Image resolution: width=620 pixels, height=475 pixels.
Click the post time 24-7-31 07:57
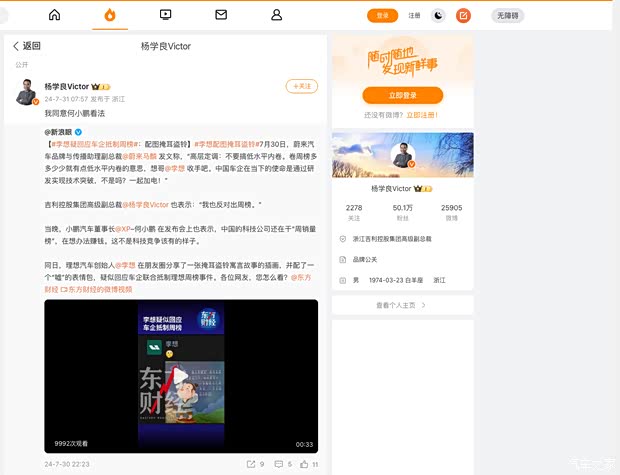[x=66, y=99]
